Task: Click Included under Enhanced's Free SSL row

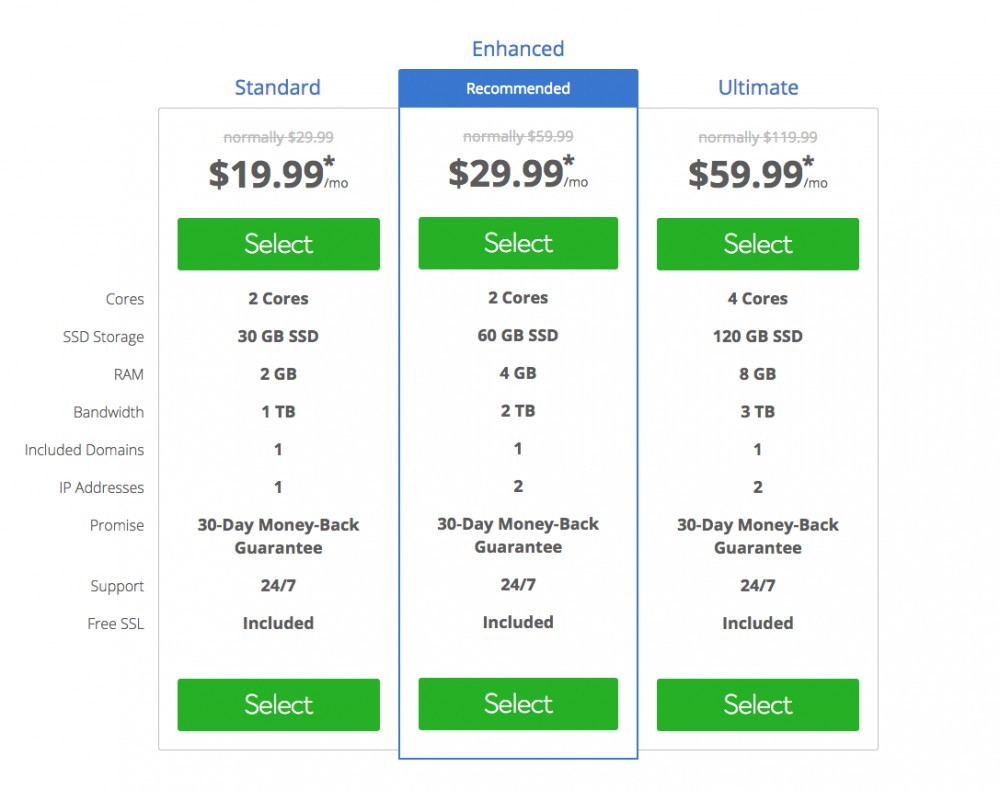Action: coord(518,623)
